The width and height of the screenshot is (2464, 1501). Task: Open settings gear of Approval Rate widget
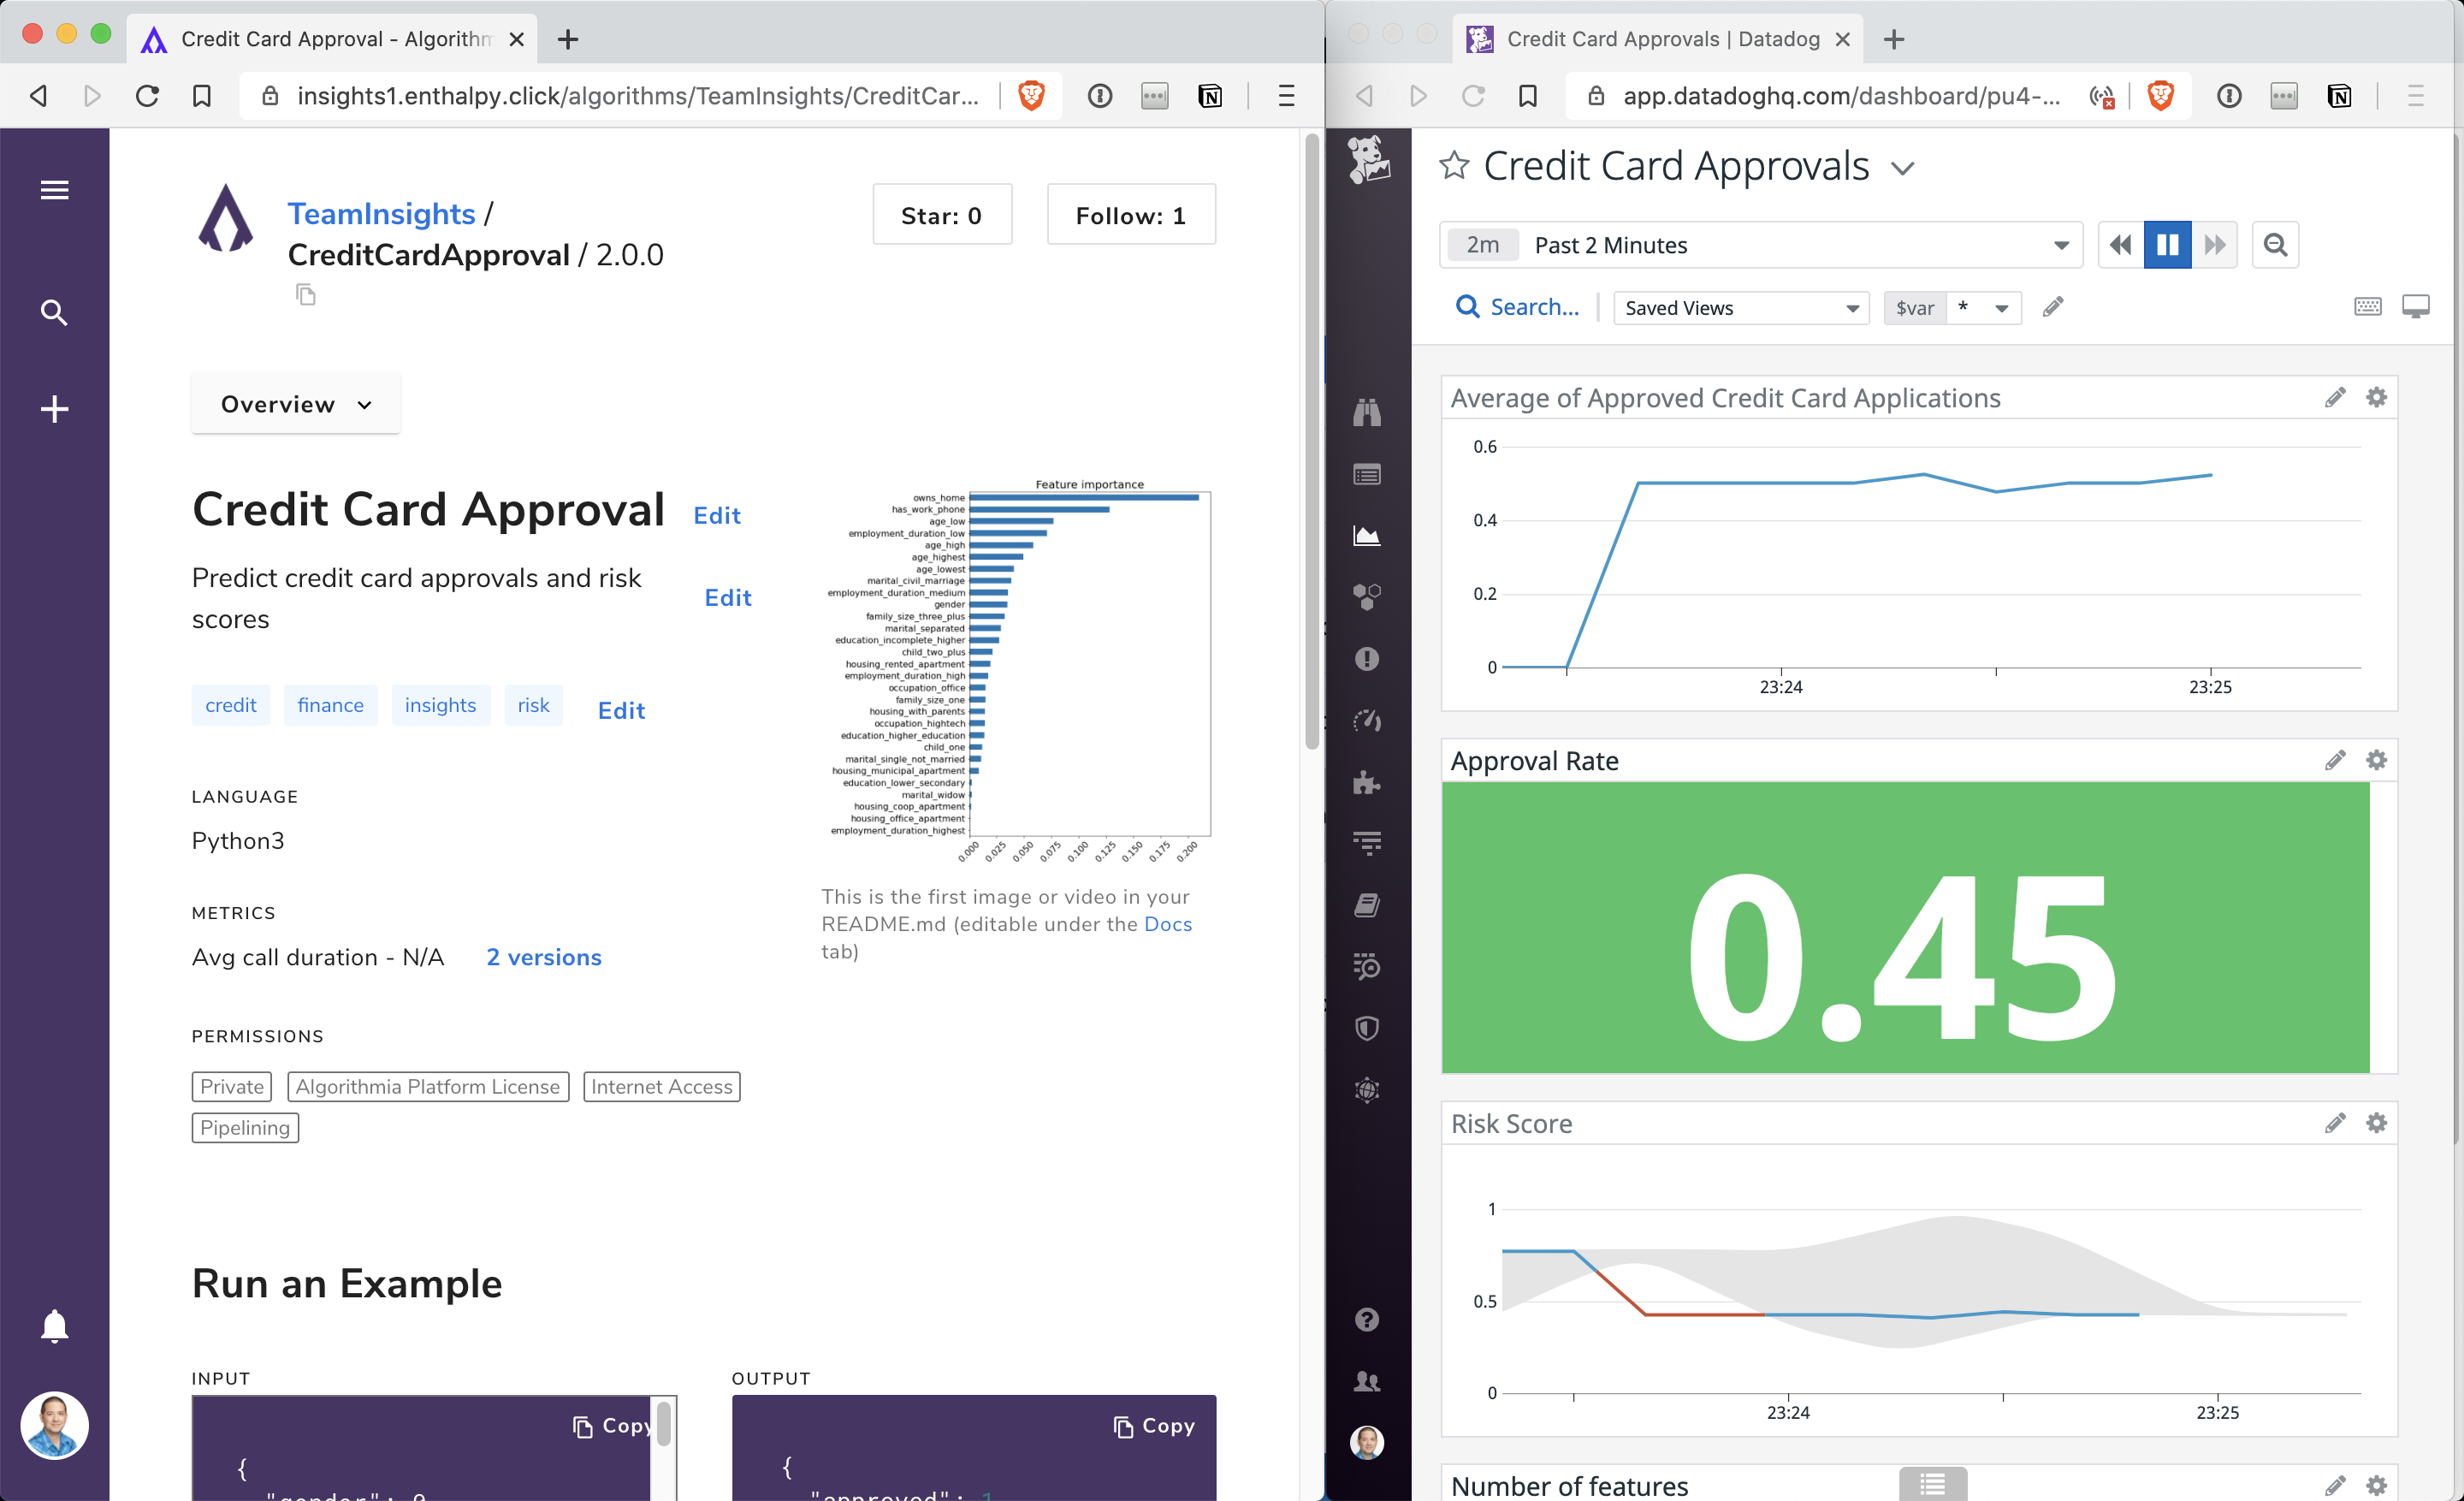click(2377, 760)
